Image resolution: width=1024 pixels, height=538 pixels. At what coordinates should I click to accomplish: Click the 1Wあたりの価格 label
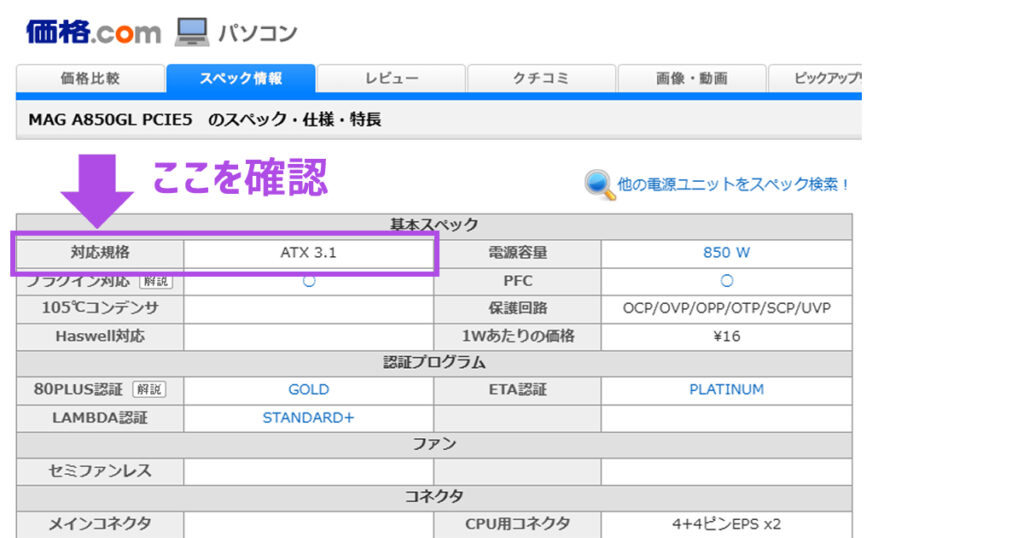point(517,336)
